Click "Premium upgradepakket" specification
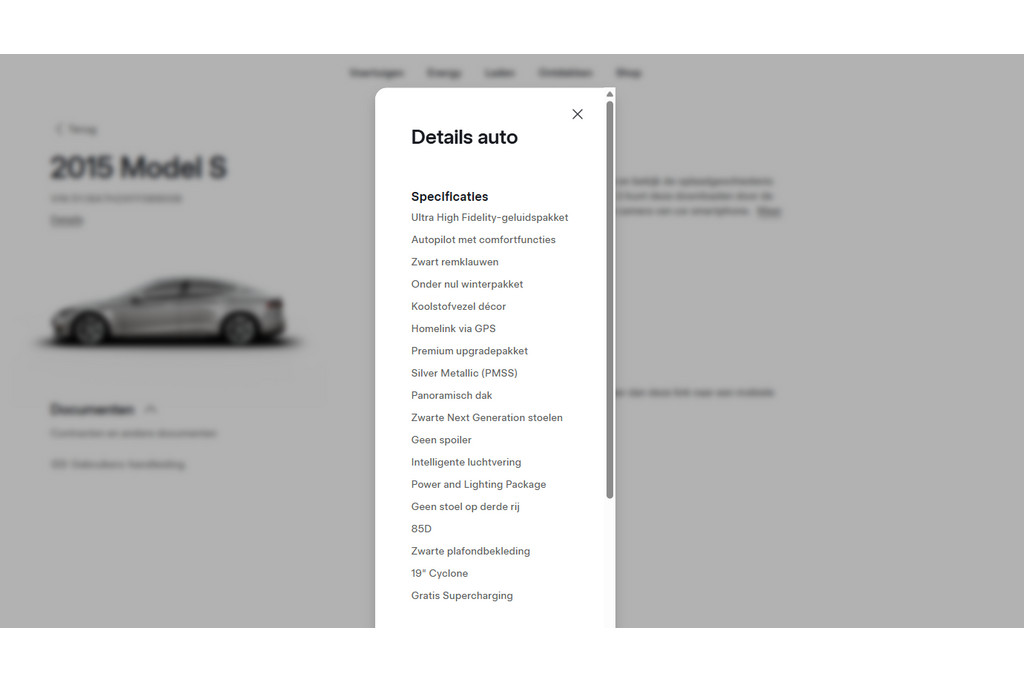Screen dimensions: 1024x683 [x=470, y=351]
